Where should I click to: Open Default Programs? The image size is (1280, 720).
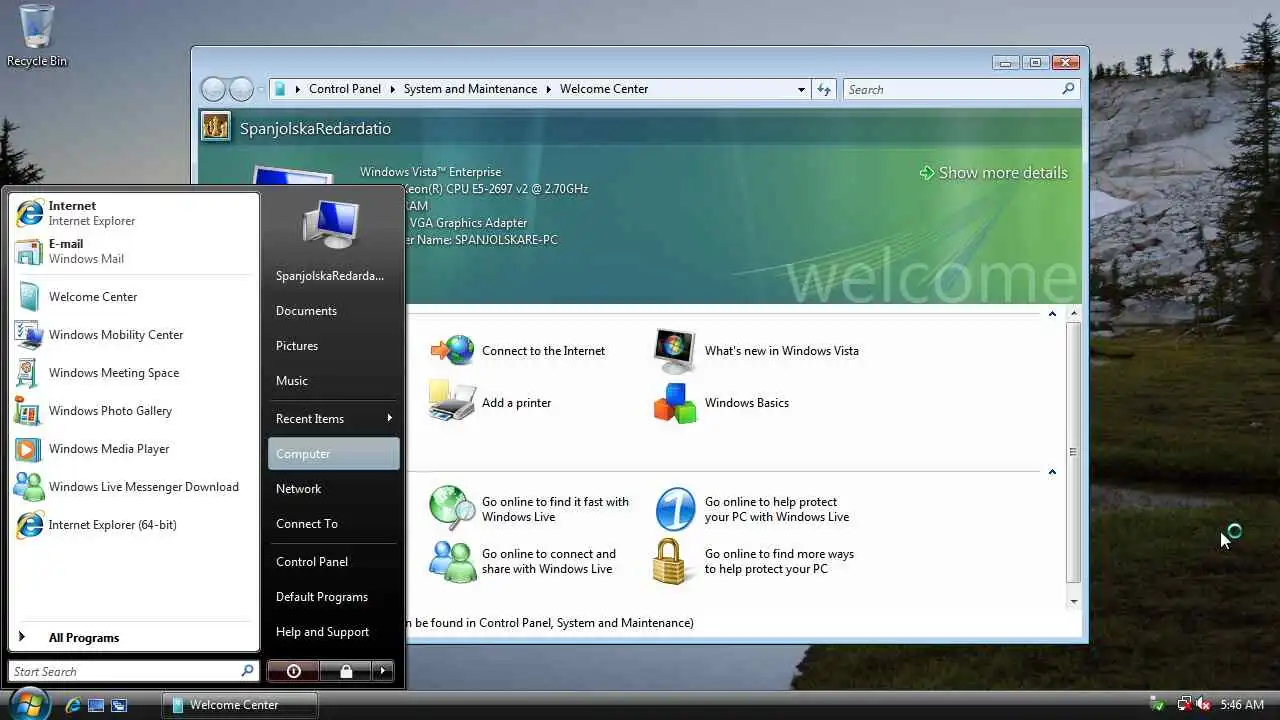click(x=334, y=596)
